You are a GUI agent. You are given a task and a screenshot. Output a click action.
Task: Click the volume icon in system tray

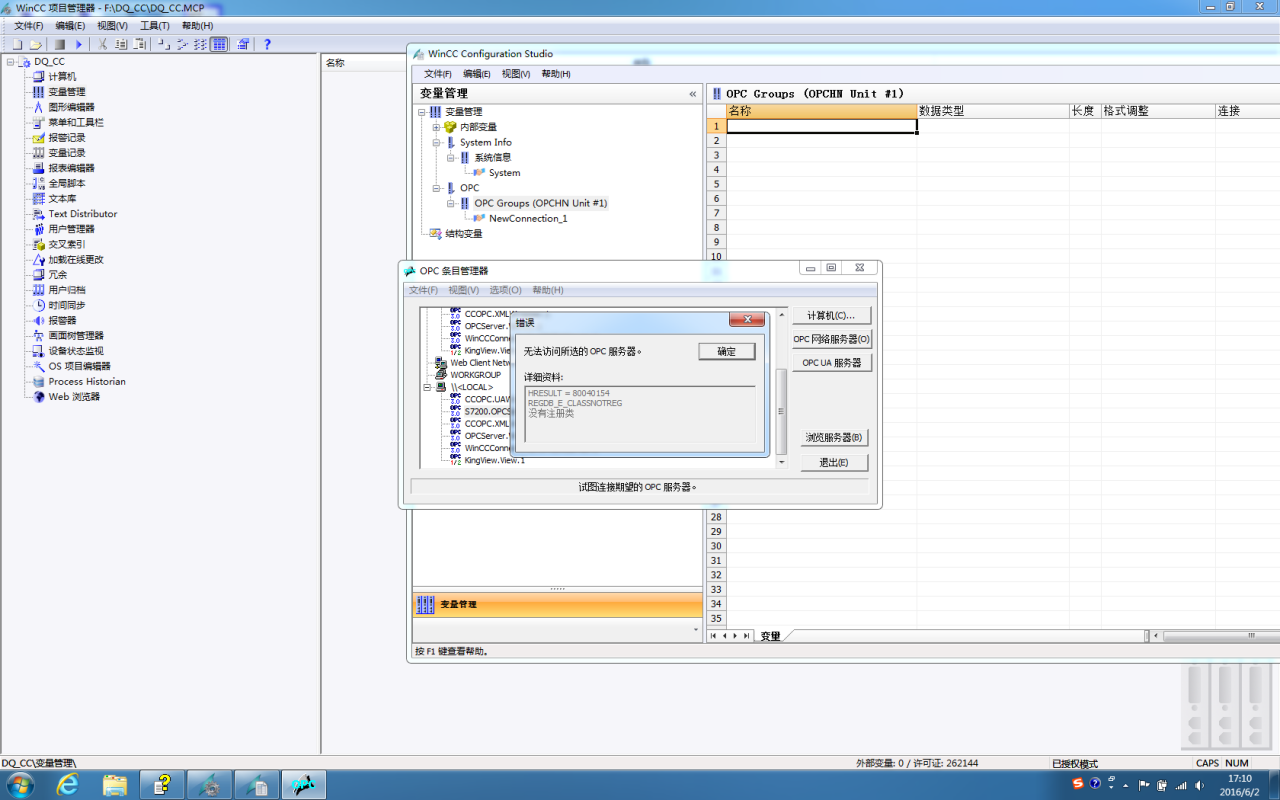pos(1201,785)
